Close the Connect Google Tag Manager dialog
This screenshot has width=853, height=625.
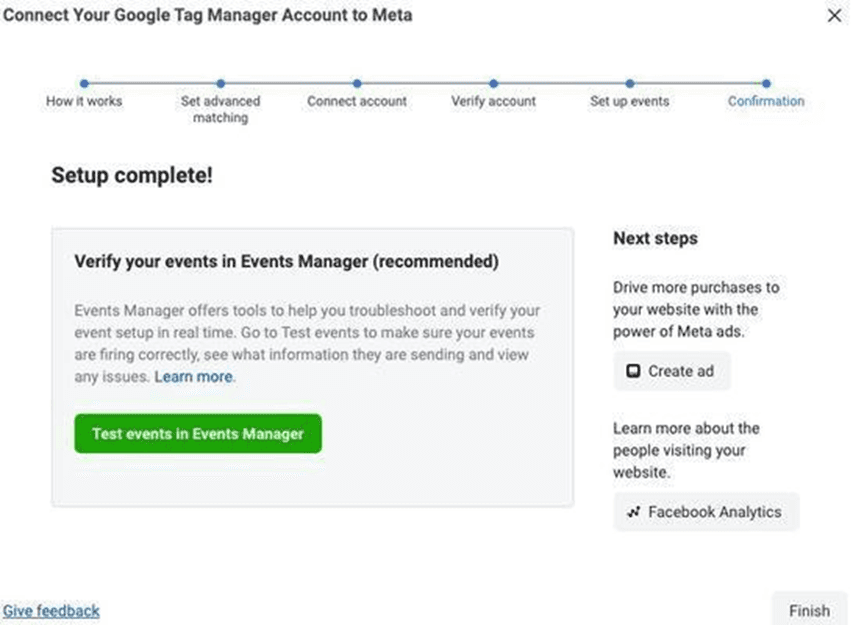coord(834,15)
